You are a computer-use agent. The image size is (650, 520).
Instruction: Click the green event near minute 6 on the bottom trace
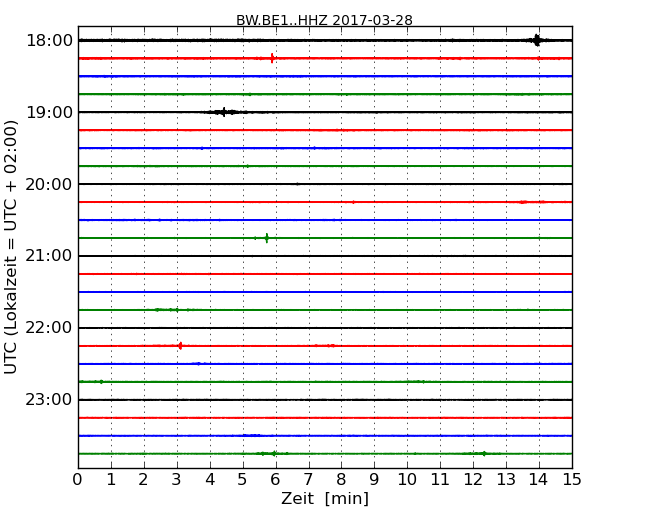[273, 454]
